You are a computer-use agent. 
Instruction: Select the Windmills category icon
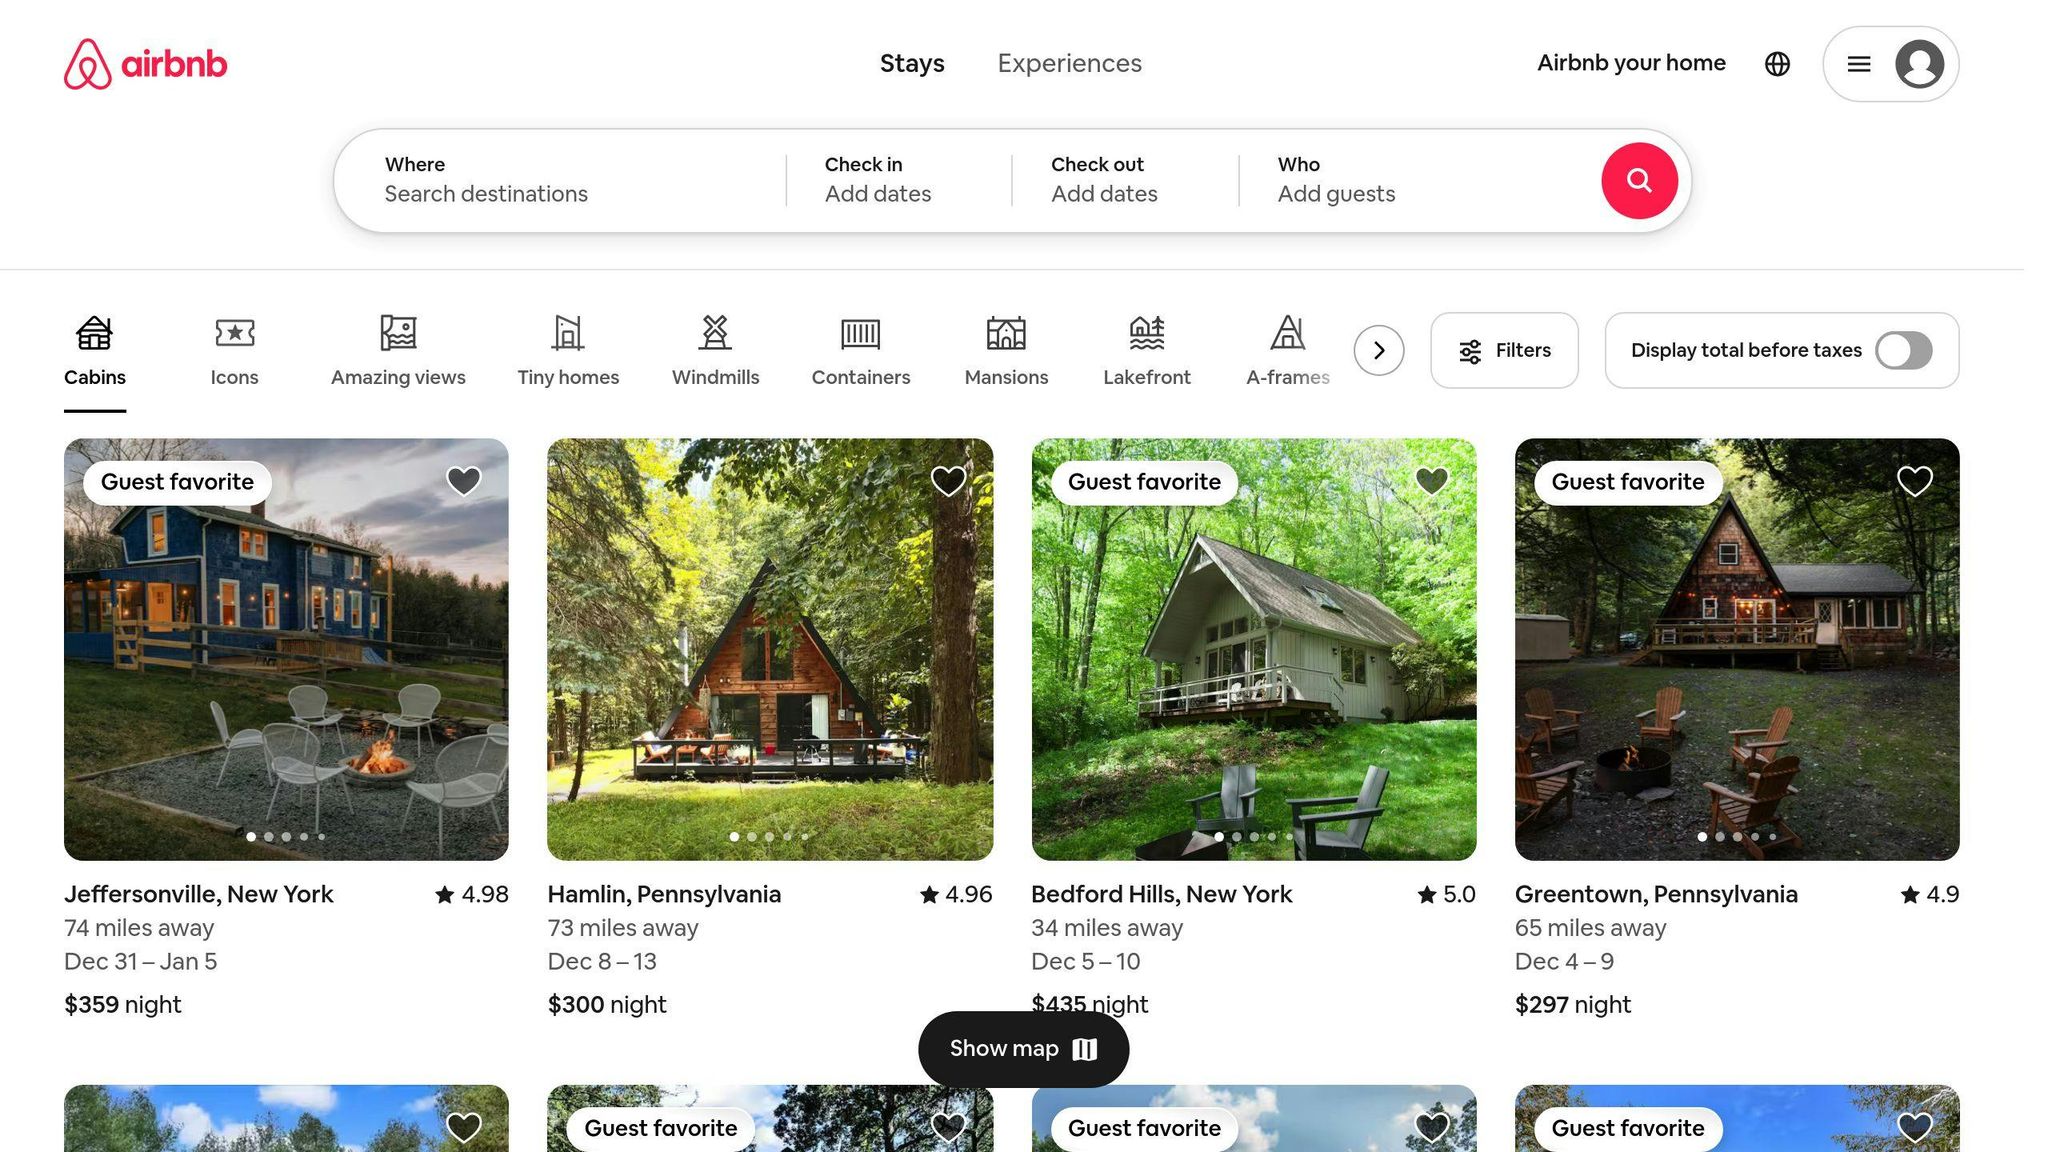(x=714, y=350)
